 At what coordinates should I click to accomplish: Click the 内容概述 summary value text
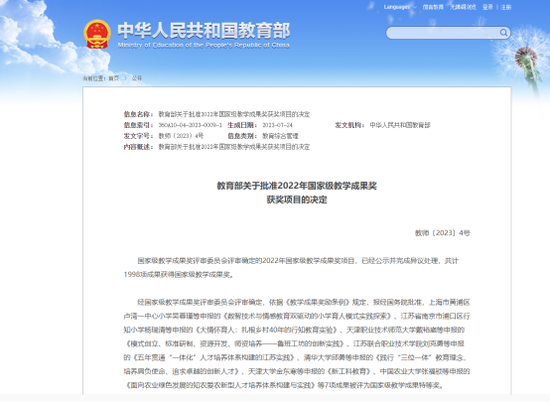click(x=234, y=147)
